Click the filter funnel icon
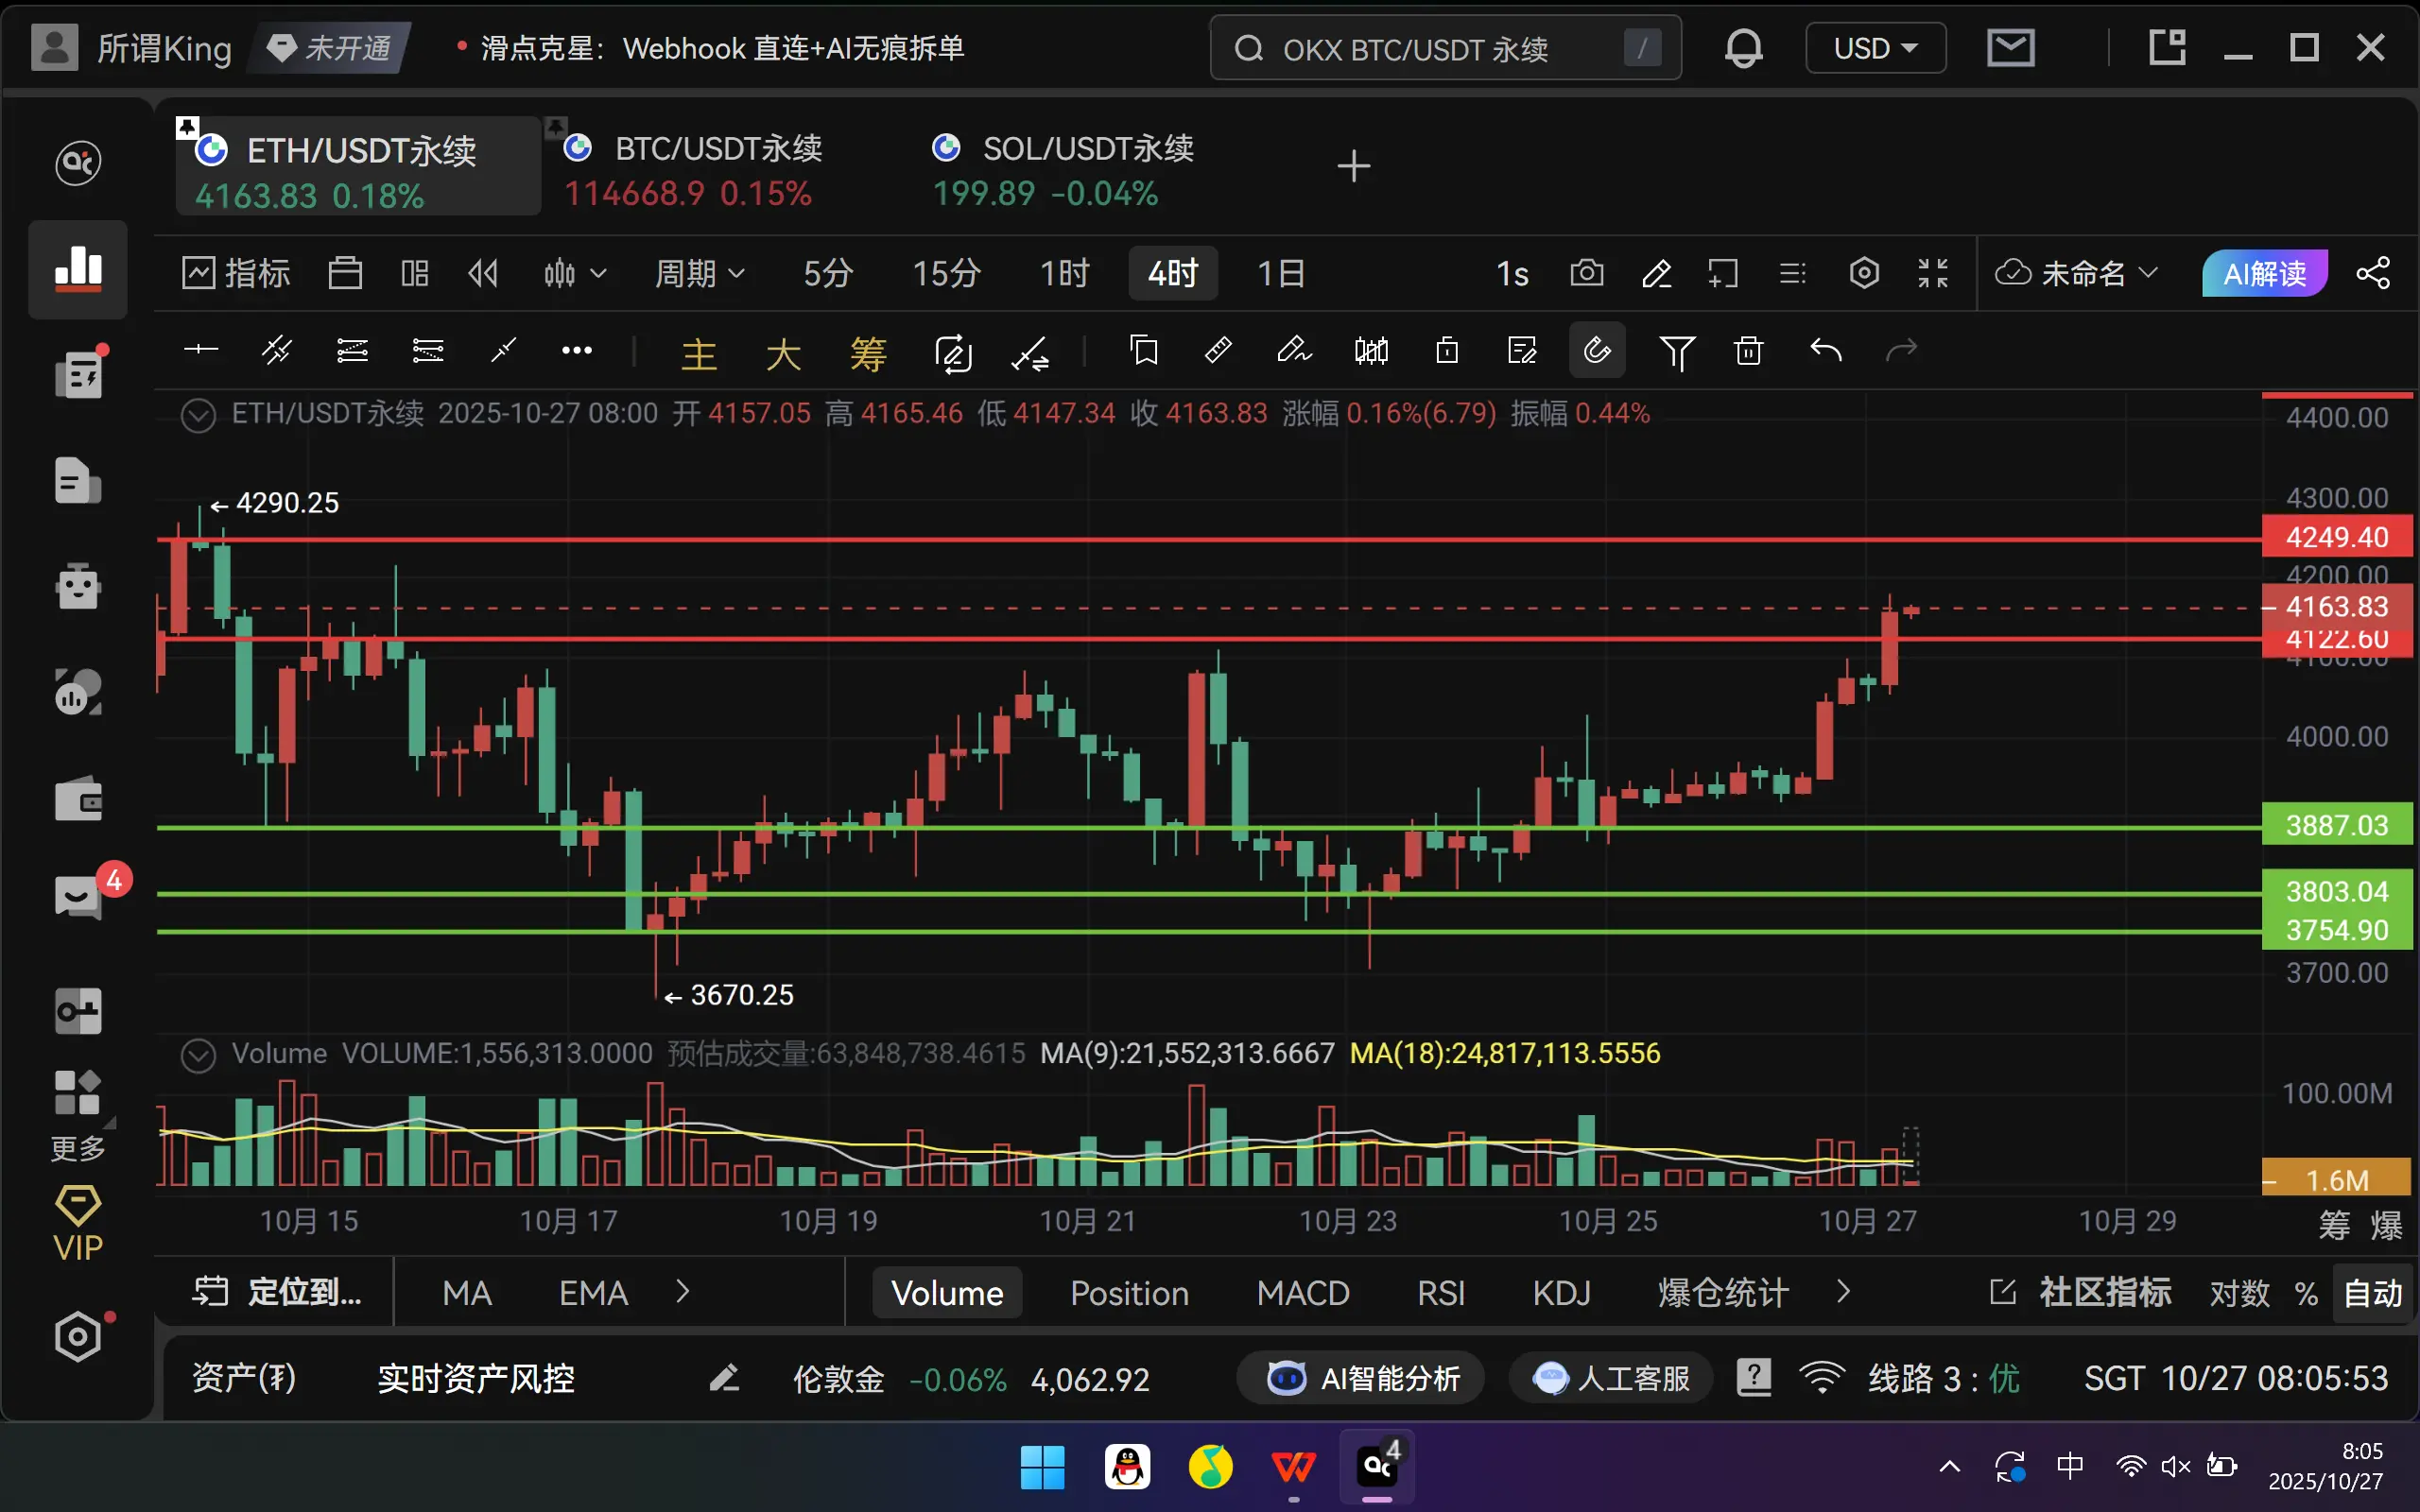The image size is (2420, 1512). click(x=1676, y=351)
